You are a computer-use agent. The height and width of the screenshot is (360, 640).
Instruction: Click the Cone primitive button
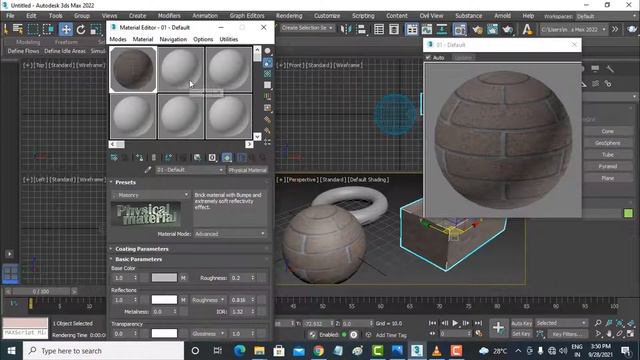point(607,131)
